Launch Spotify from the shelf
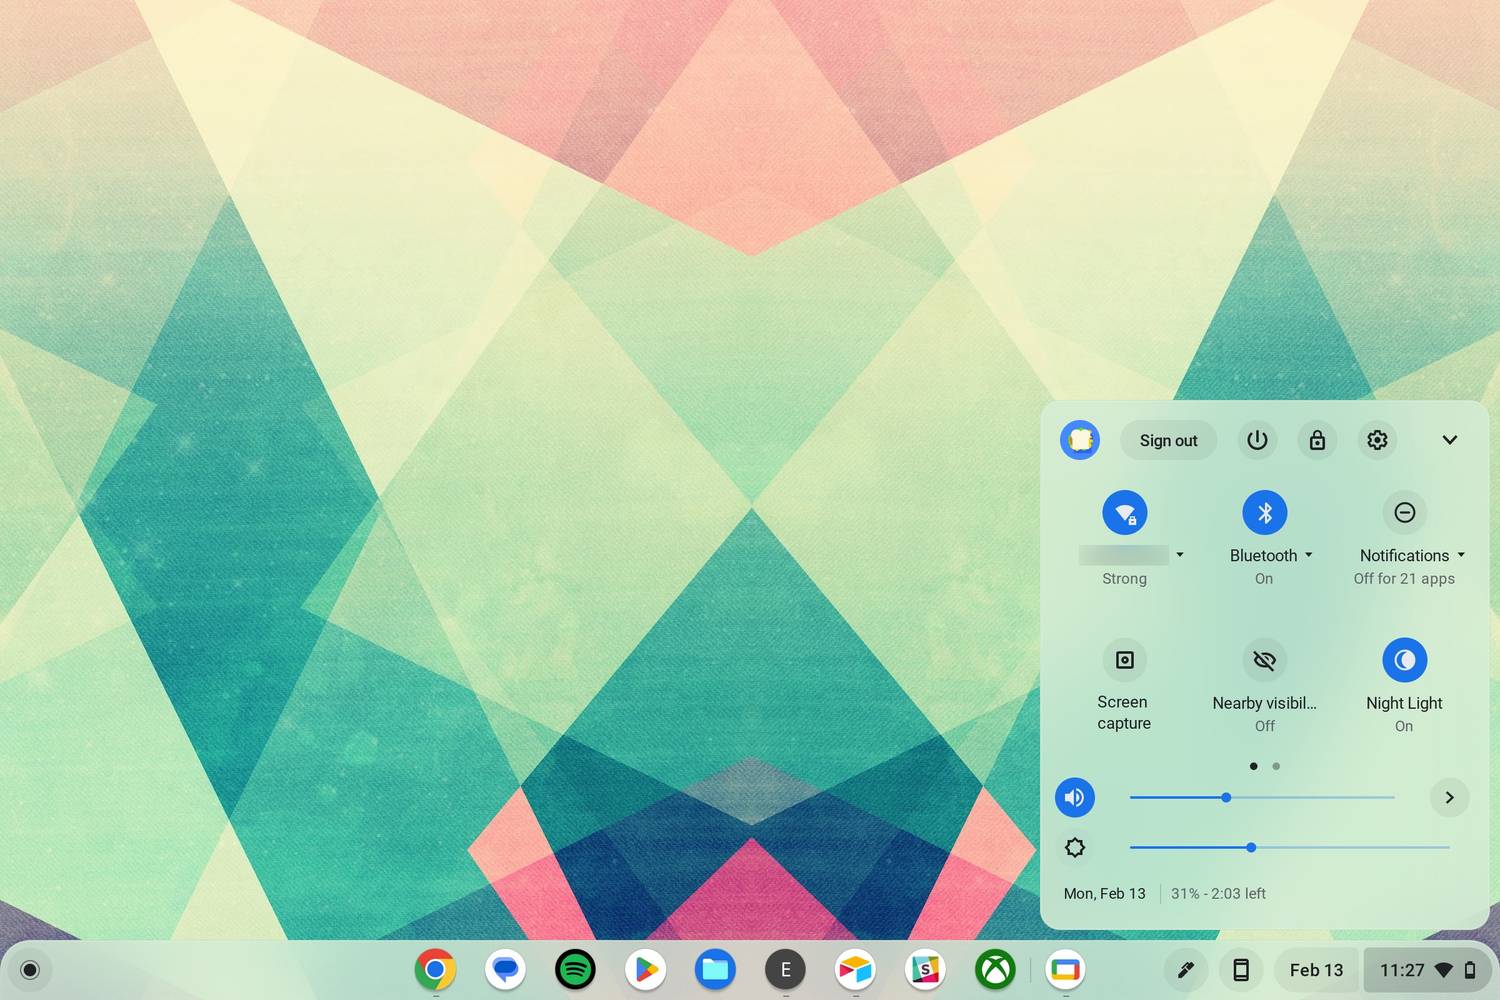 pyautogui.click(x=575, y=969)
